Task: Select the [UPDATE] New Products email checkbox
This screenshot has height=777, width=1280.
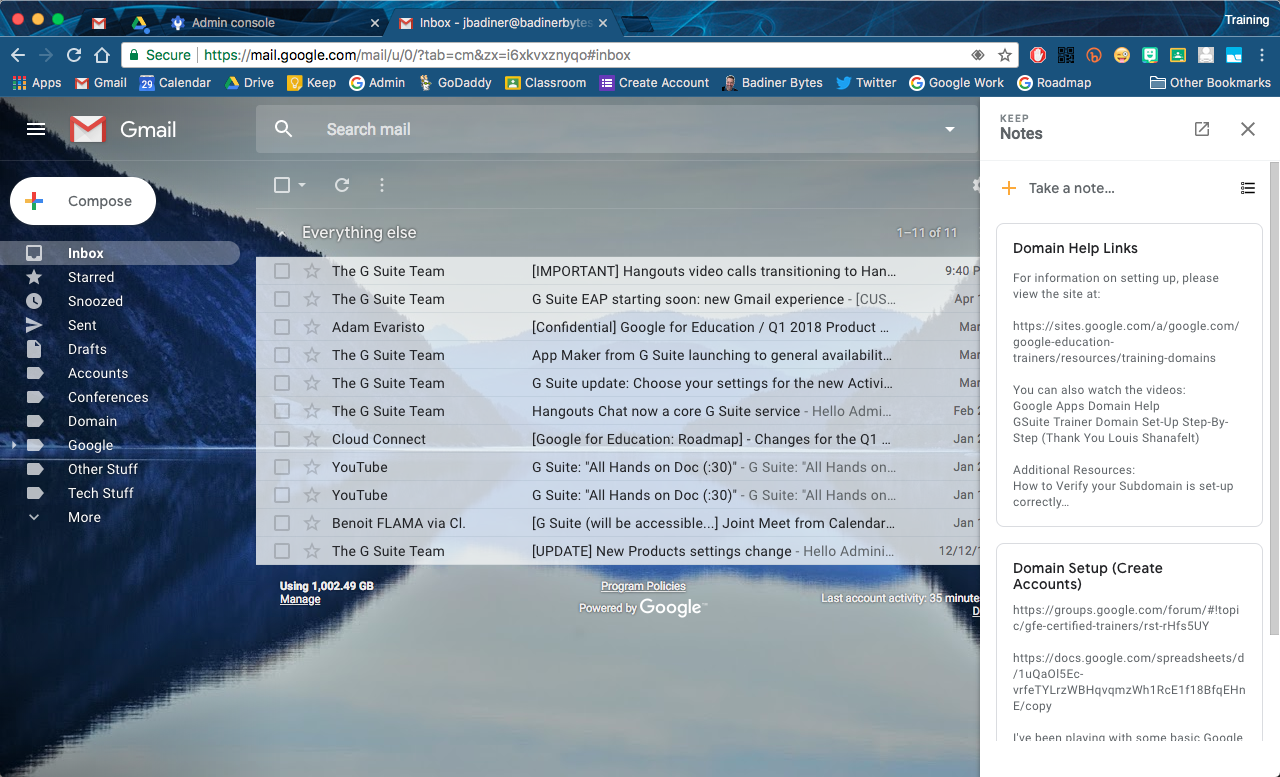Action: click(x=282, y=551)
